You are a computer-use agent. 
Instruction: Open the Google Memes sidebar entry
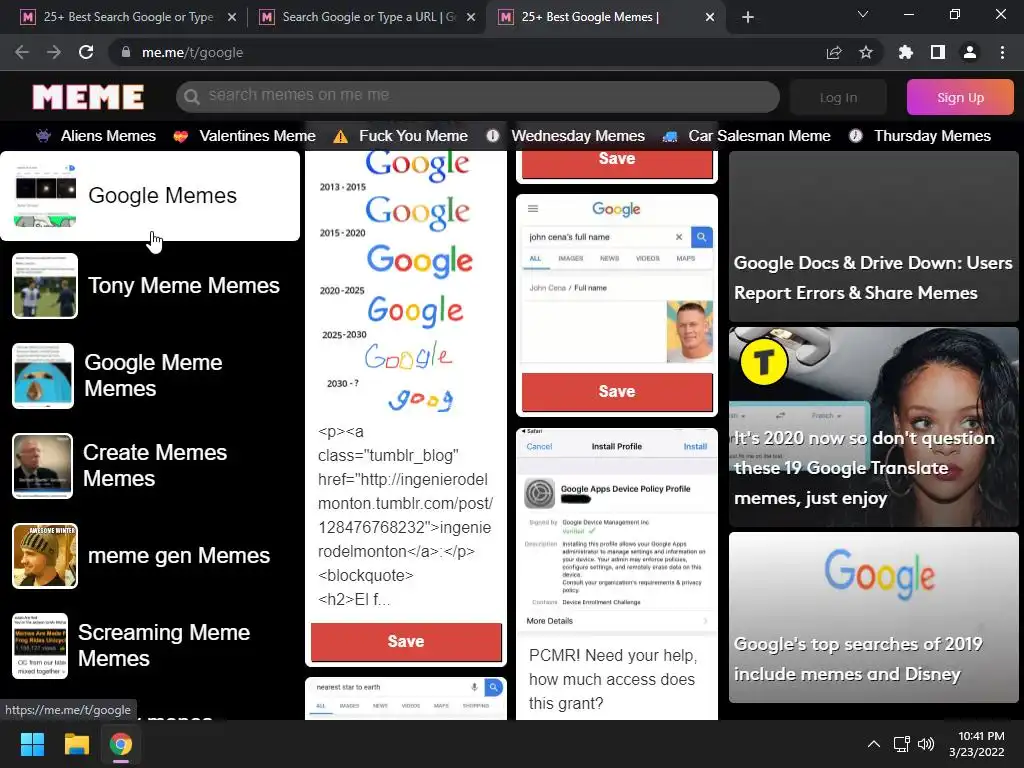[x=150, y=196]
